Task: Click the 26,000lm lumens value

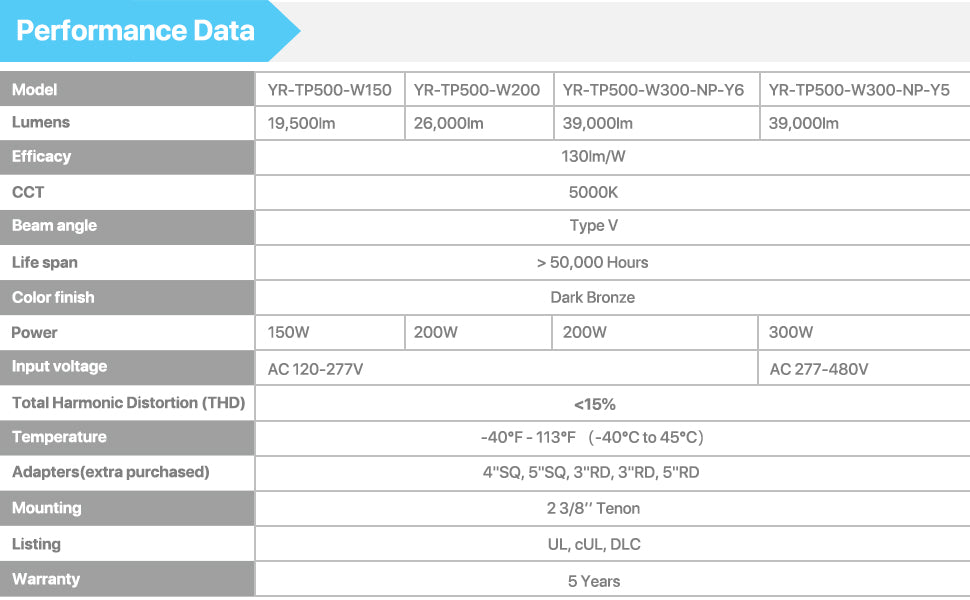Action: tap(448, 123)
